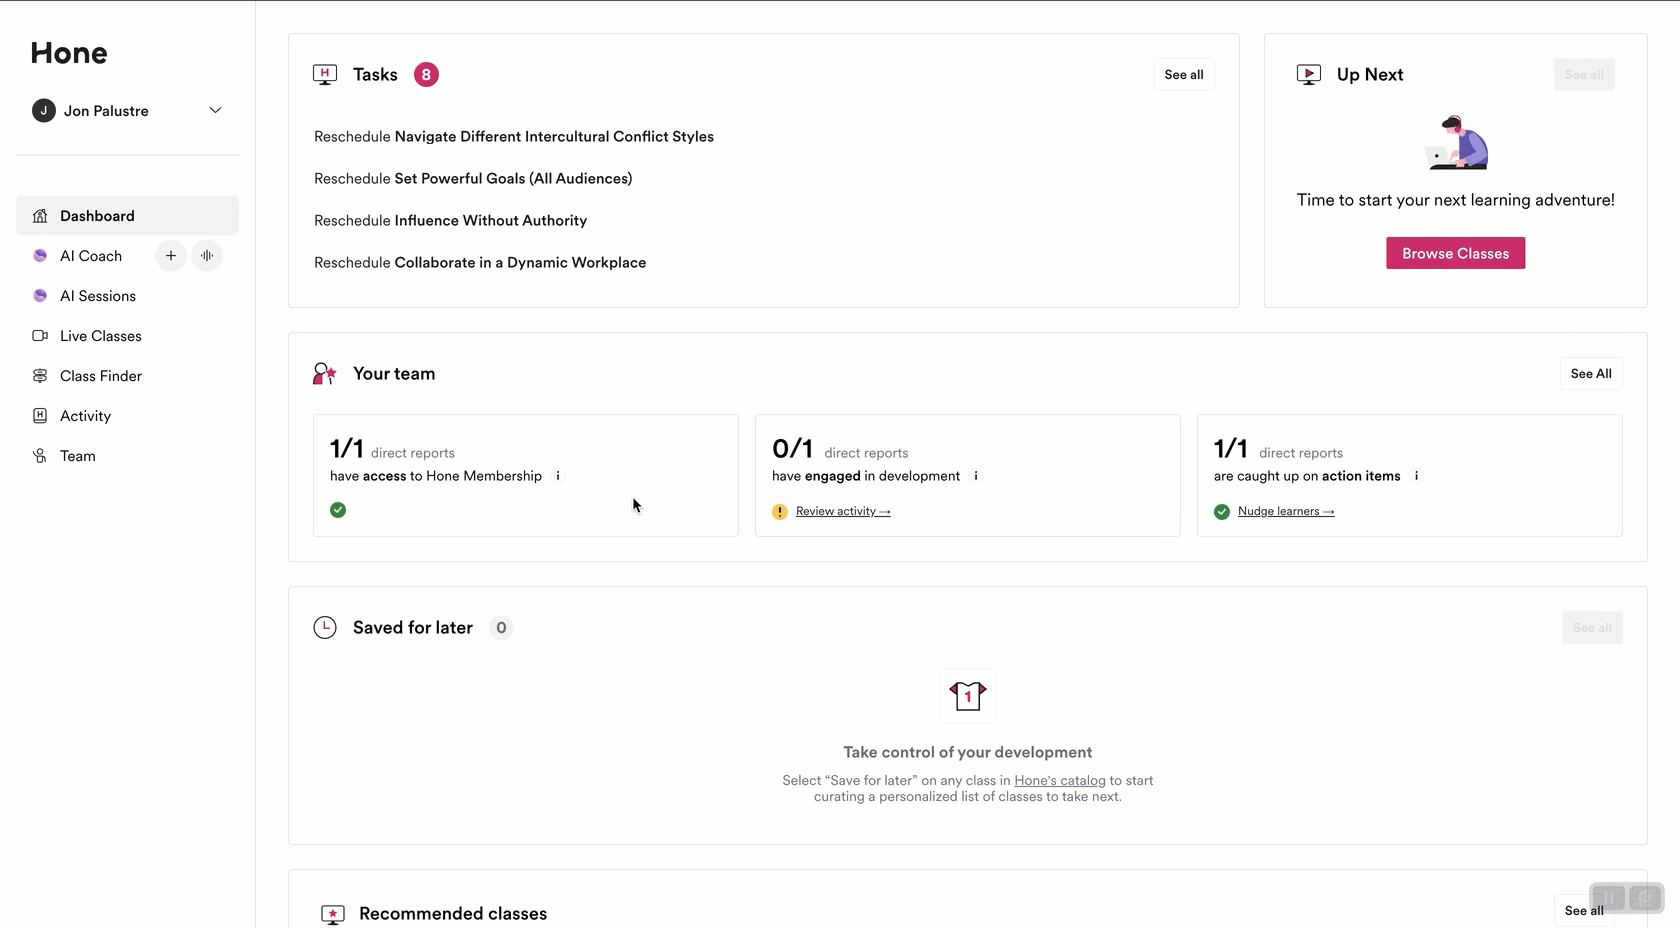The width and height of the screenshot is (1680, 928).
Task: Click the voice waveform icon beside AI Coach
Action: pos(207,256)
